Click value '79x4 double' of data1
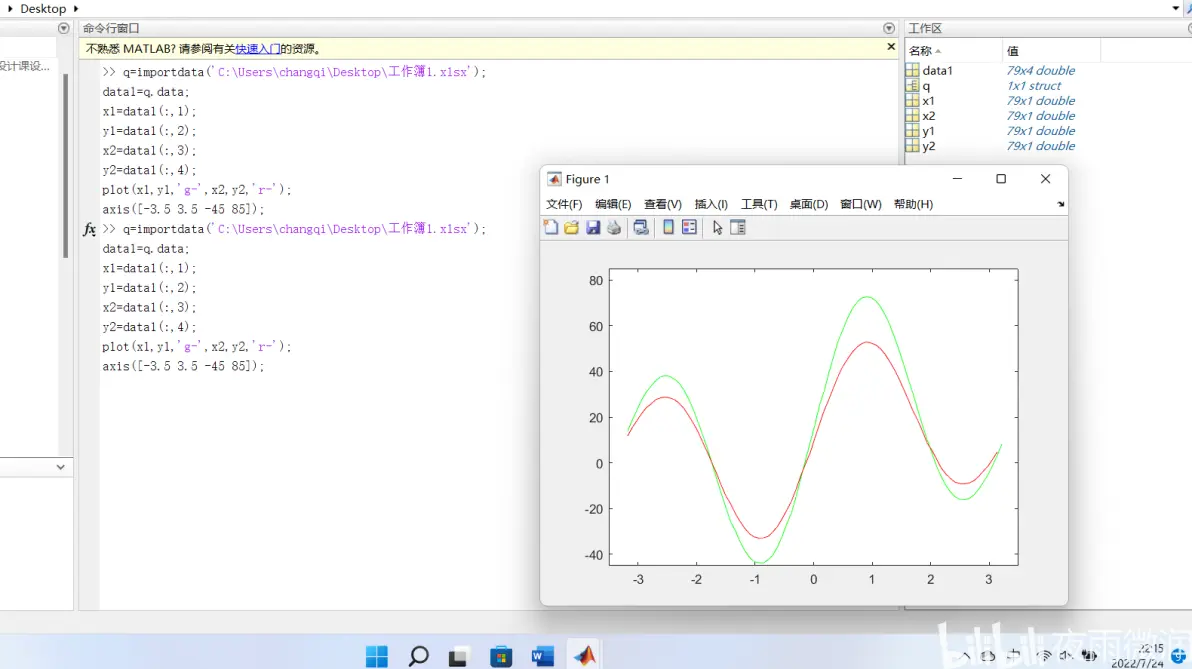 point(1041,70)
